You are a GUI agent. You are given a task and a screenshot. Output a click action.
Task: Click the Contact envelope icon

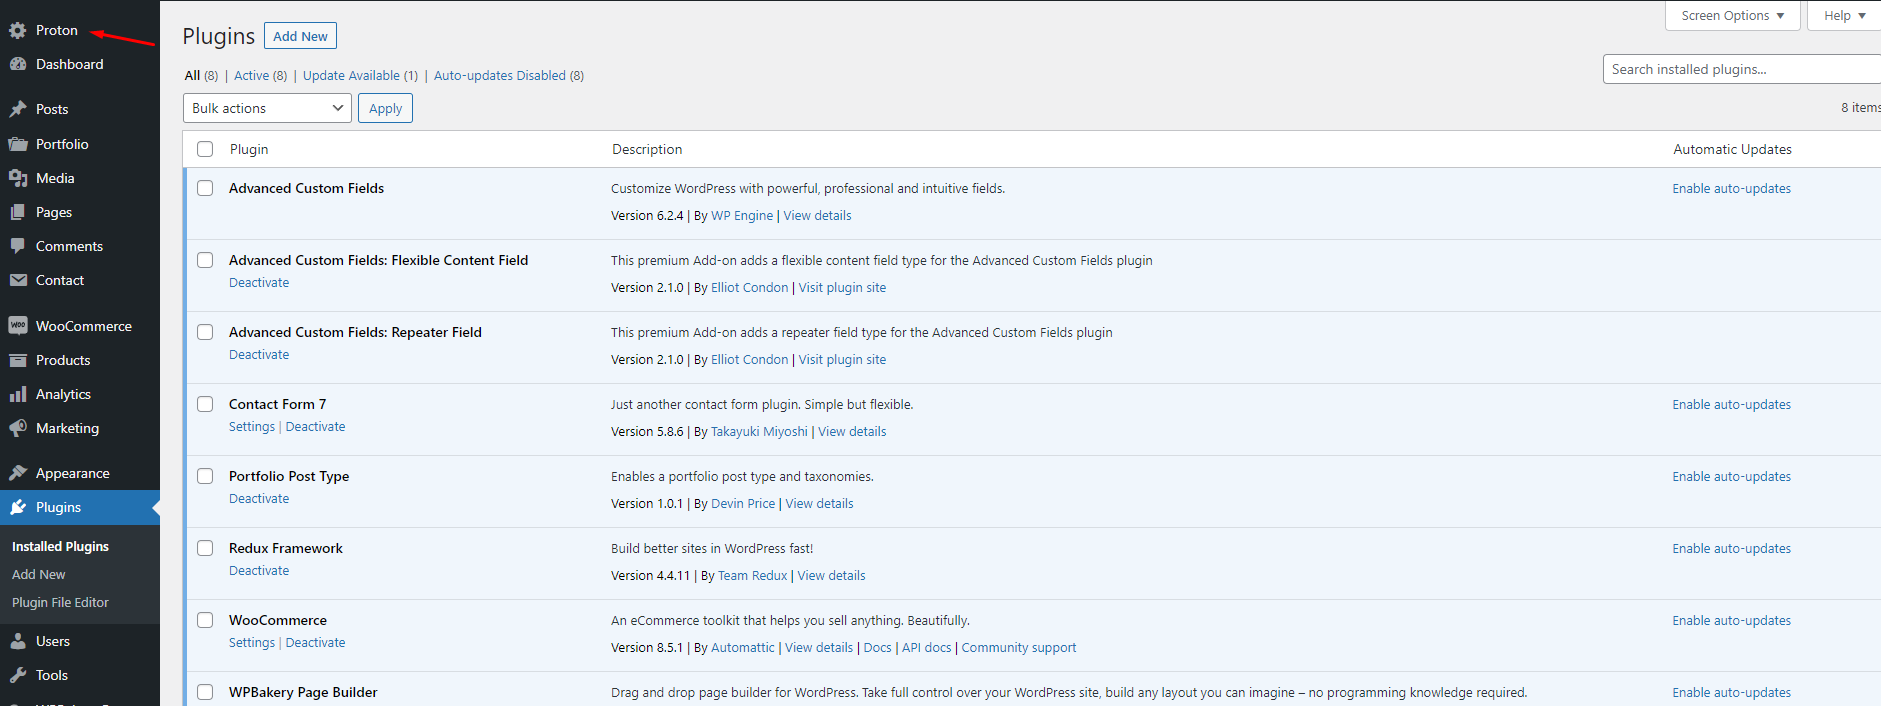(x=18, y=280)
